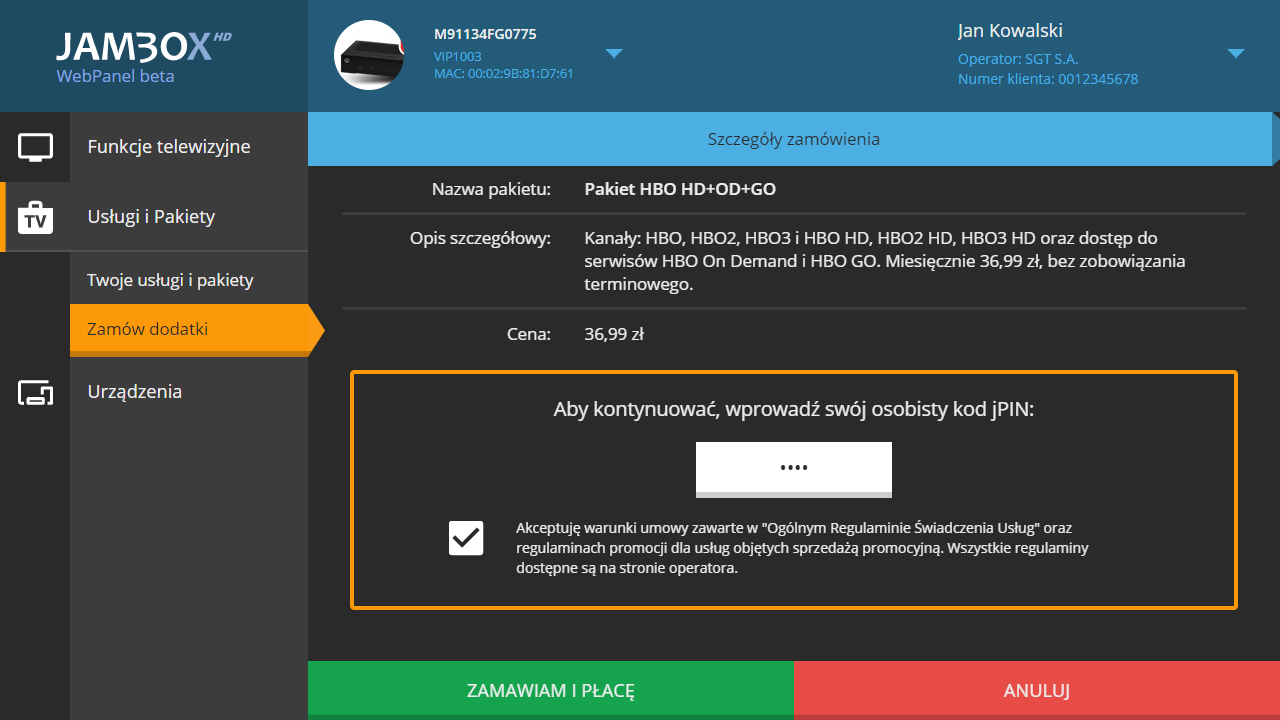Click the terms acceptance text paragraph
This screenshot has width=1280, height=720.
coord(802,548)
